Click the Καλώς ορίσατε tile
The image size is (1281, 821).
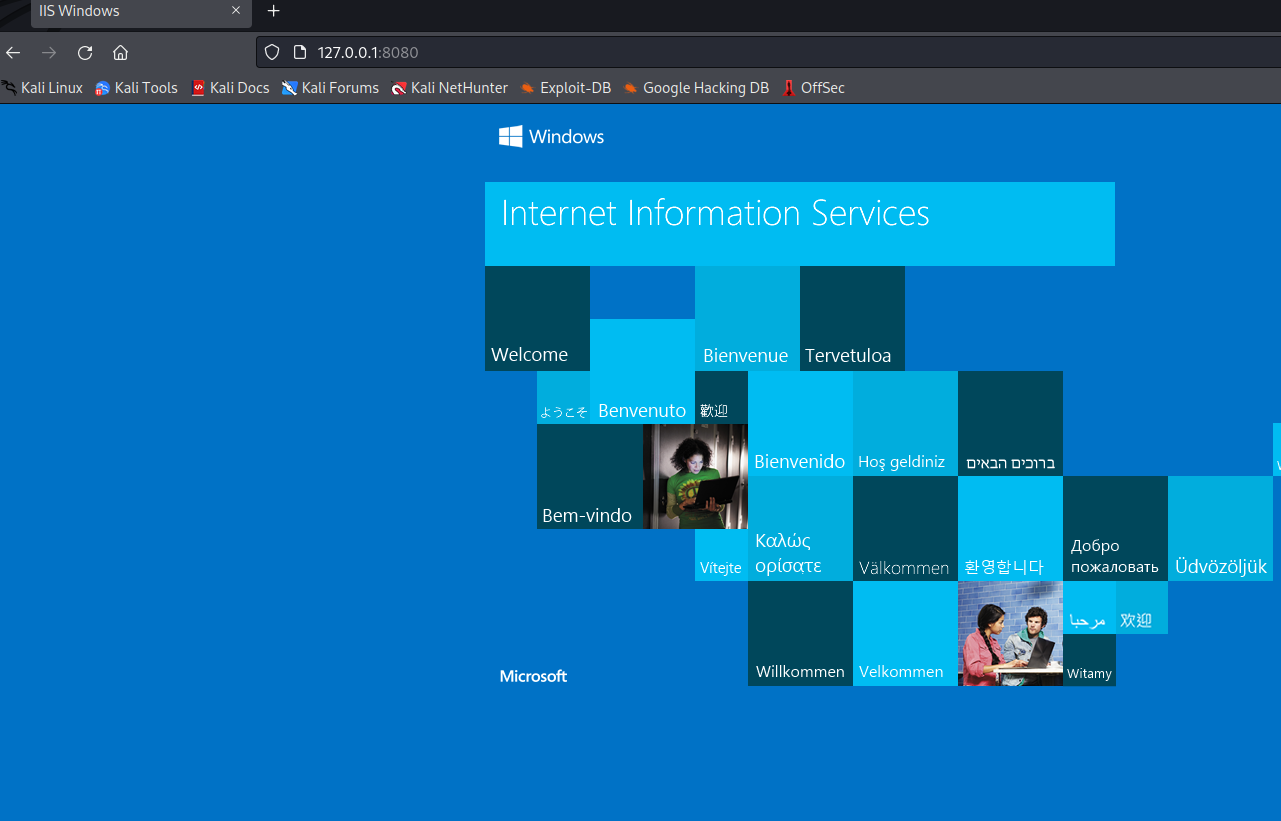800,529
